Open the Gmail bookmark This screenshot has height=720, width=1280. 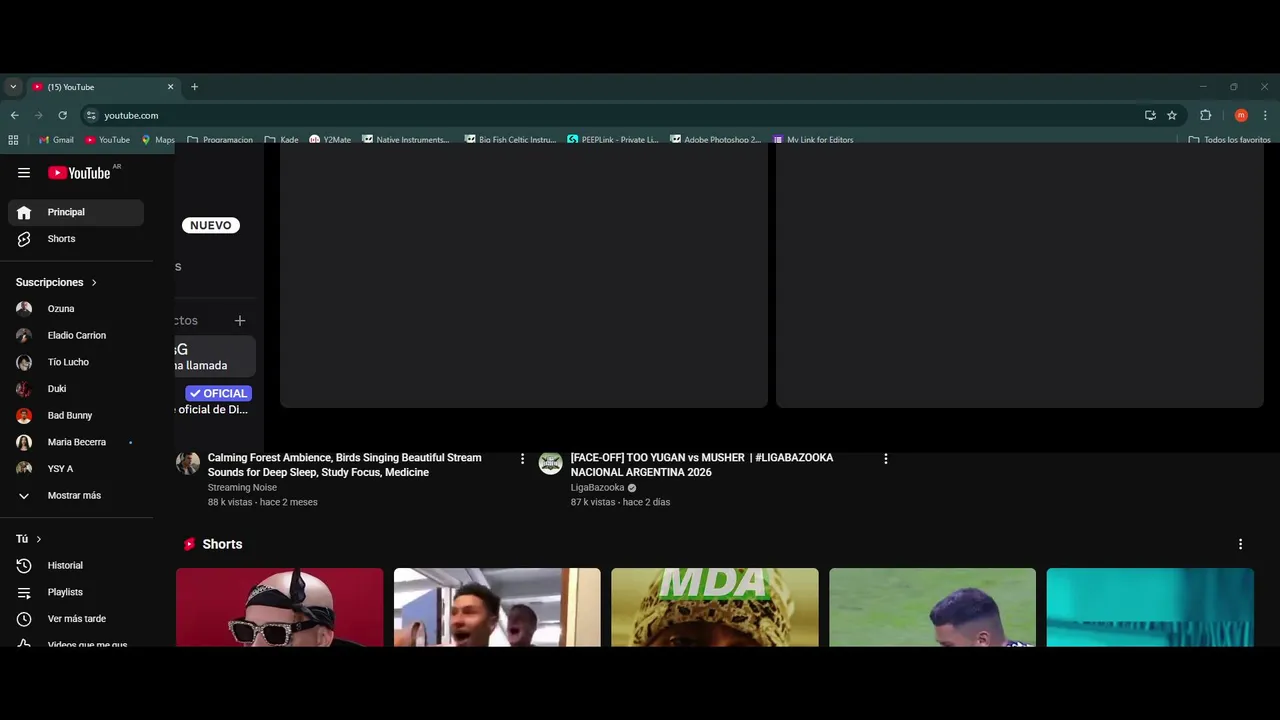tap(56, 140)
